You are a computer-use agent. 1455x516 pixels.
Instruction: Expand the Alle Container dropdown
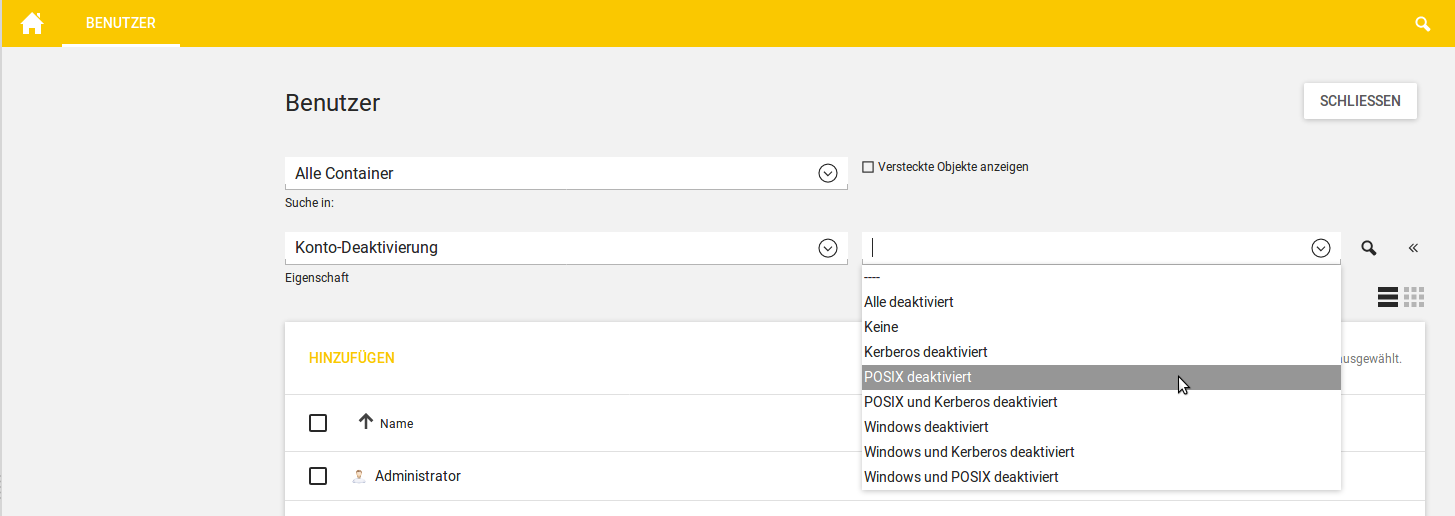(827, 173)
